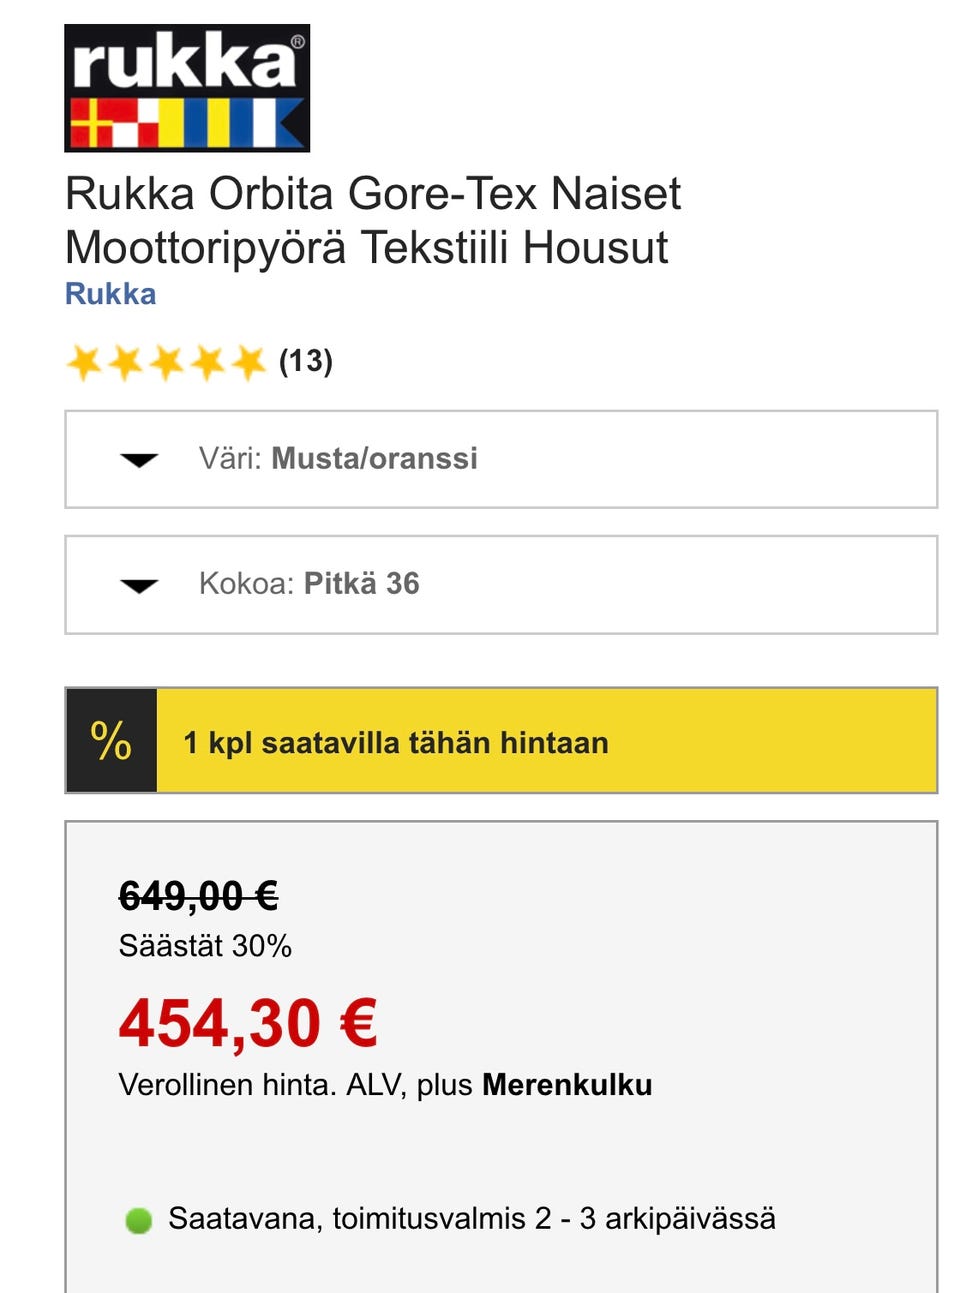This screenshot has width=960, height=1293.
Task: Click the fifth rating star
Action: tap(247, 362)
